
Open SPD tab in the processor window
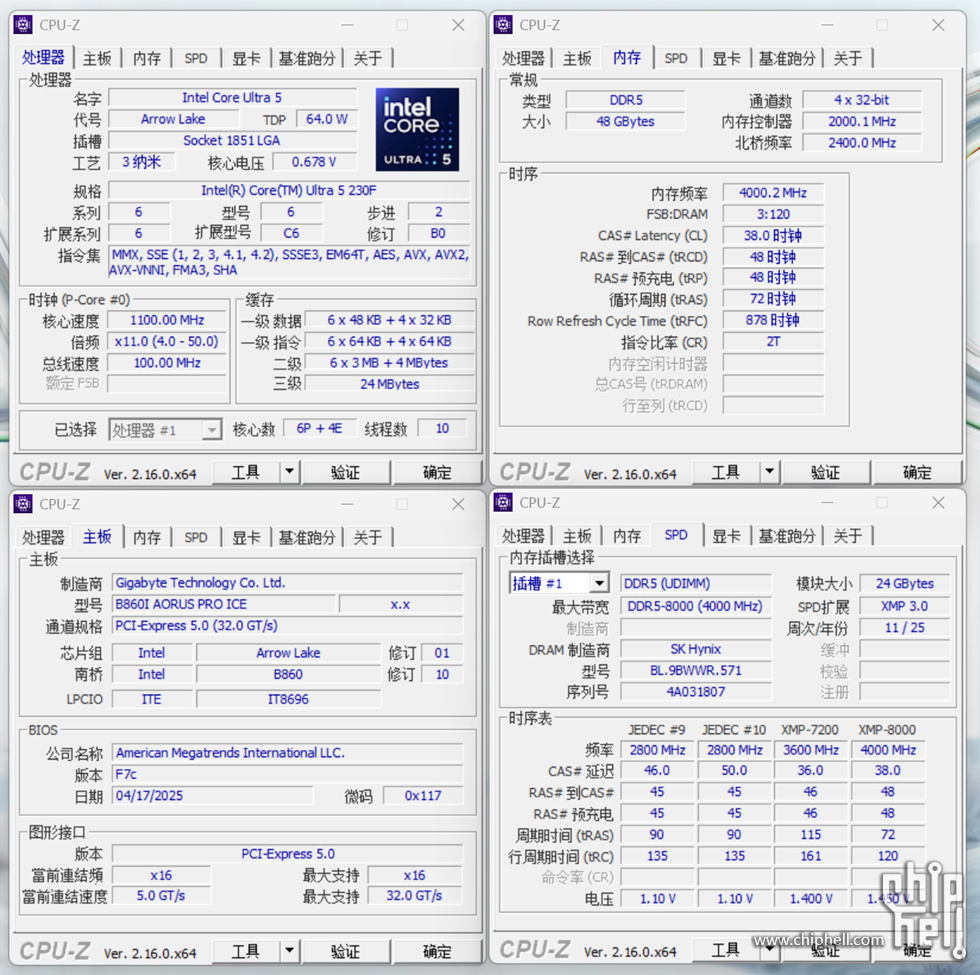point(196,59)
